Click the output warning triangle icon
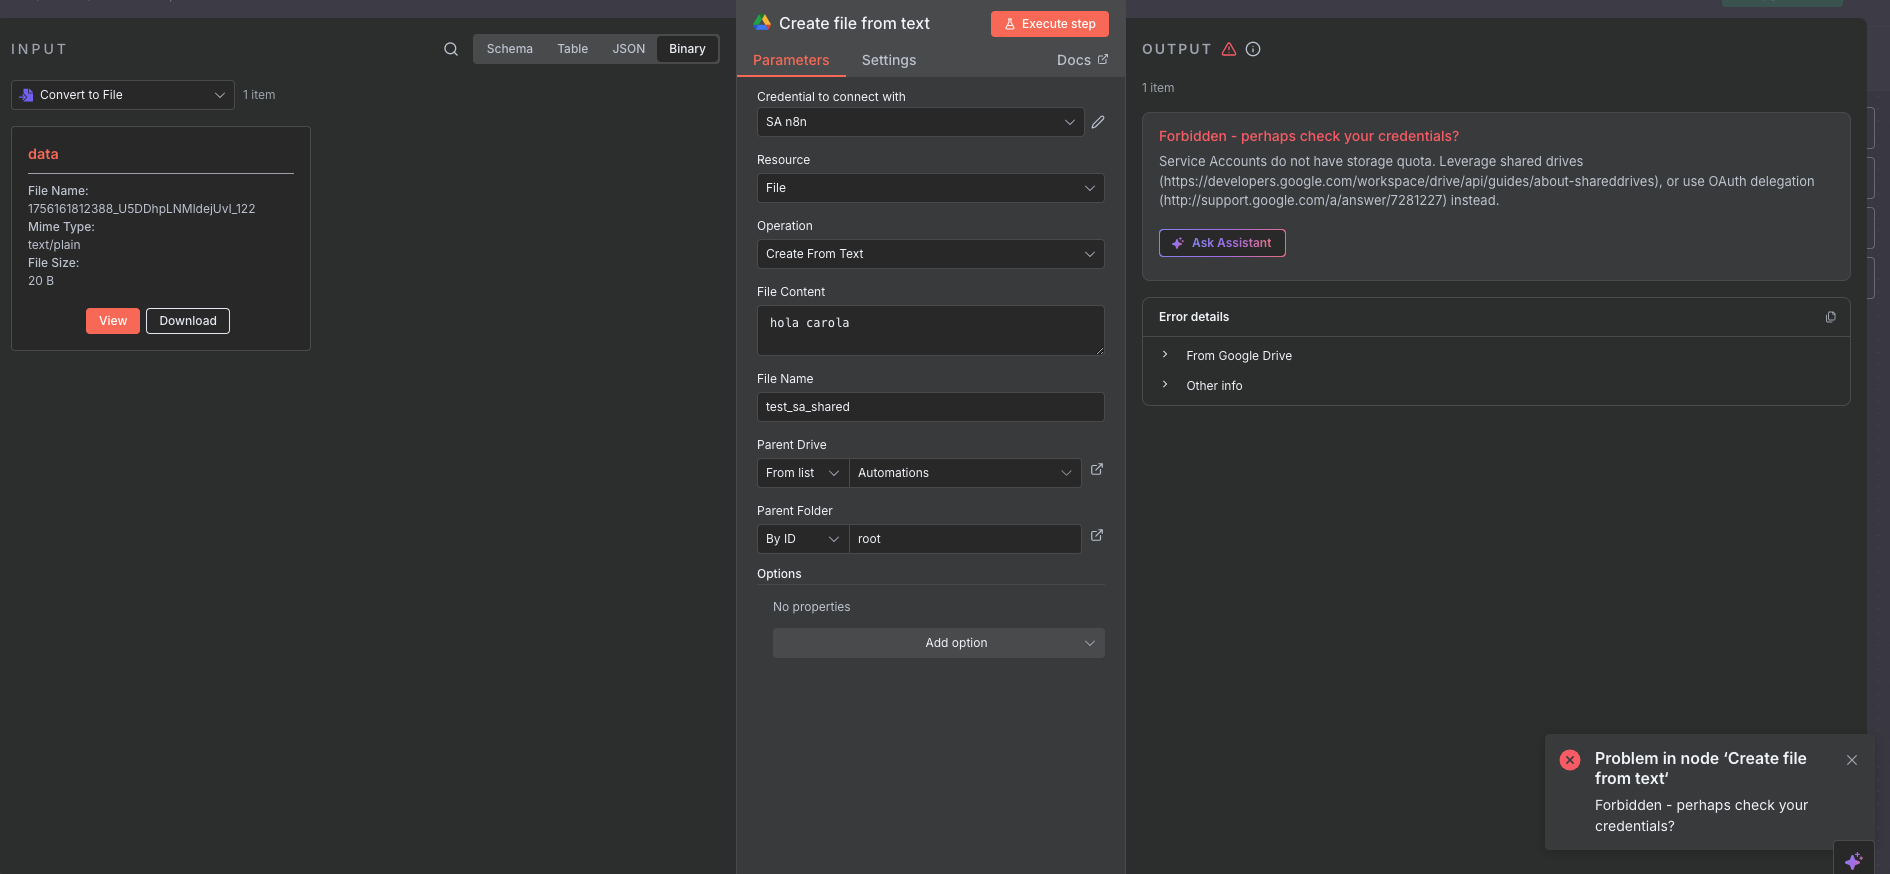 coord(1229,49)
